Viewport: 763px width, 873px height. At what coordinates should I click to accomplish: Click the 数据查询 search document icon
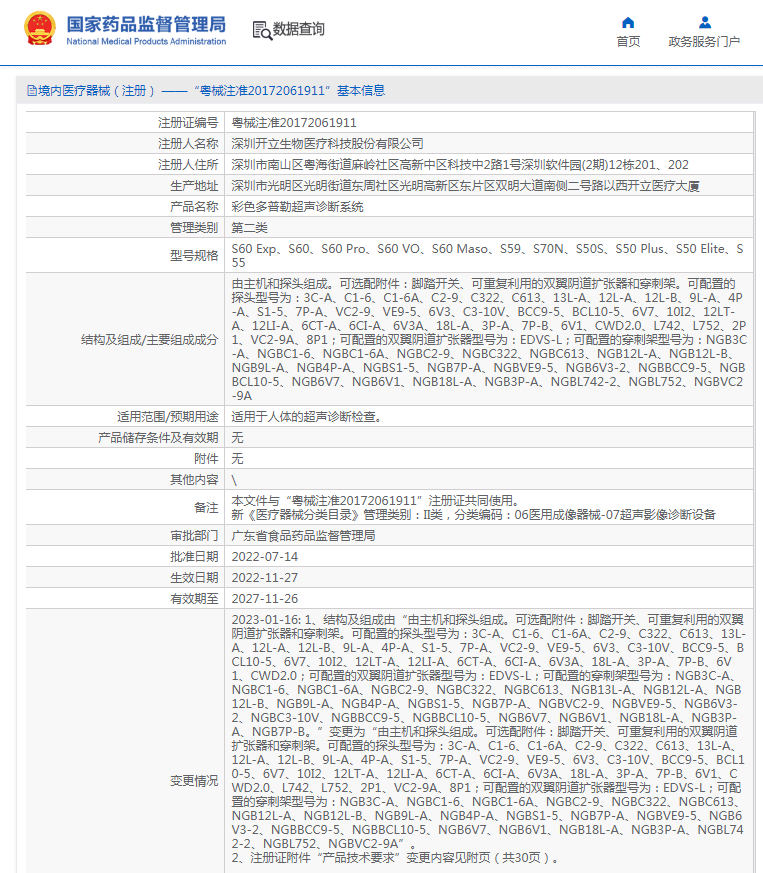click(262, 30)
